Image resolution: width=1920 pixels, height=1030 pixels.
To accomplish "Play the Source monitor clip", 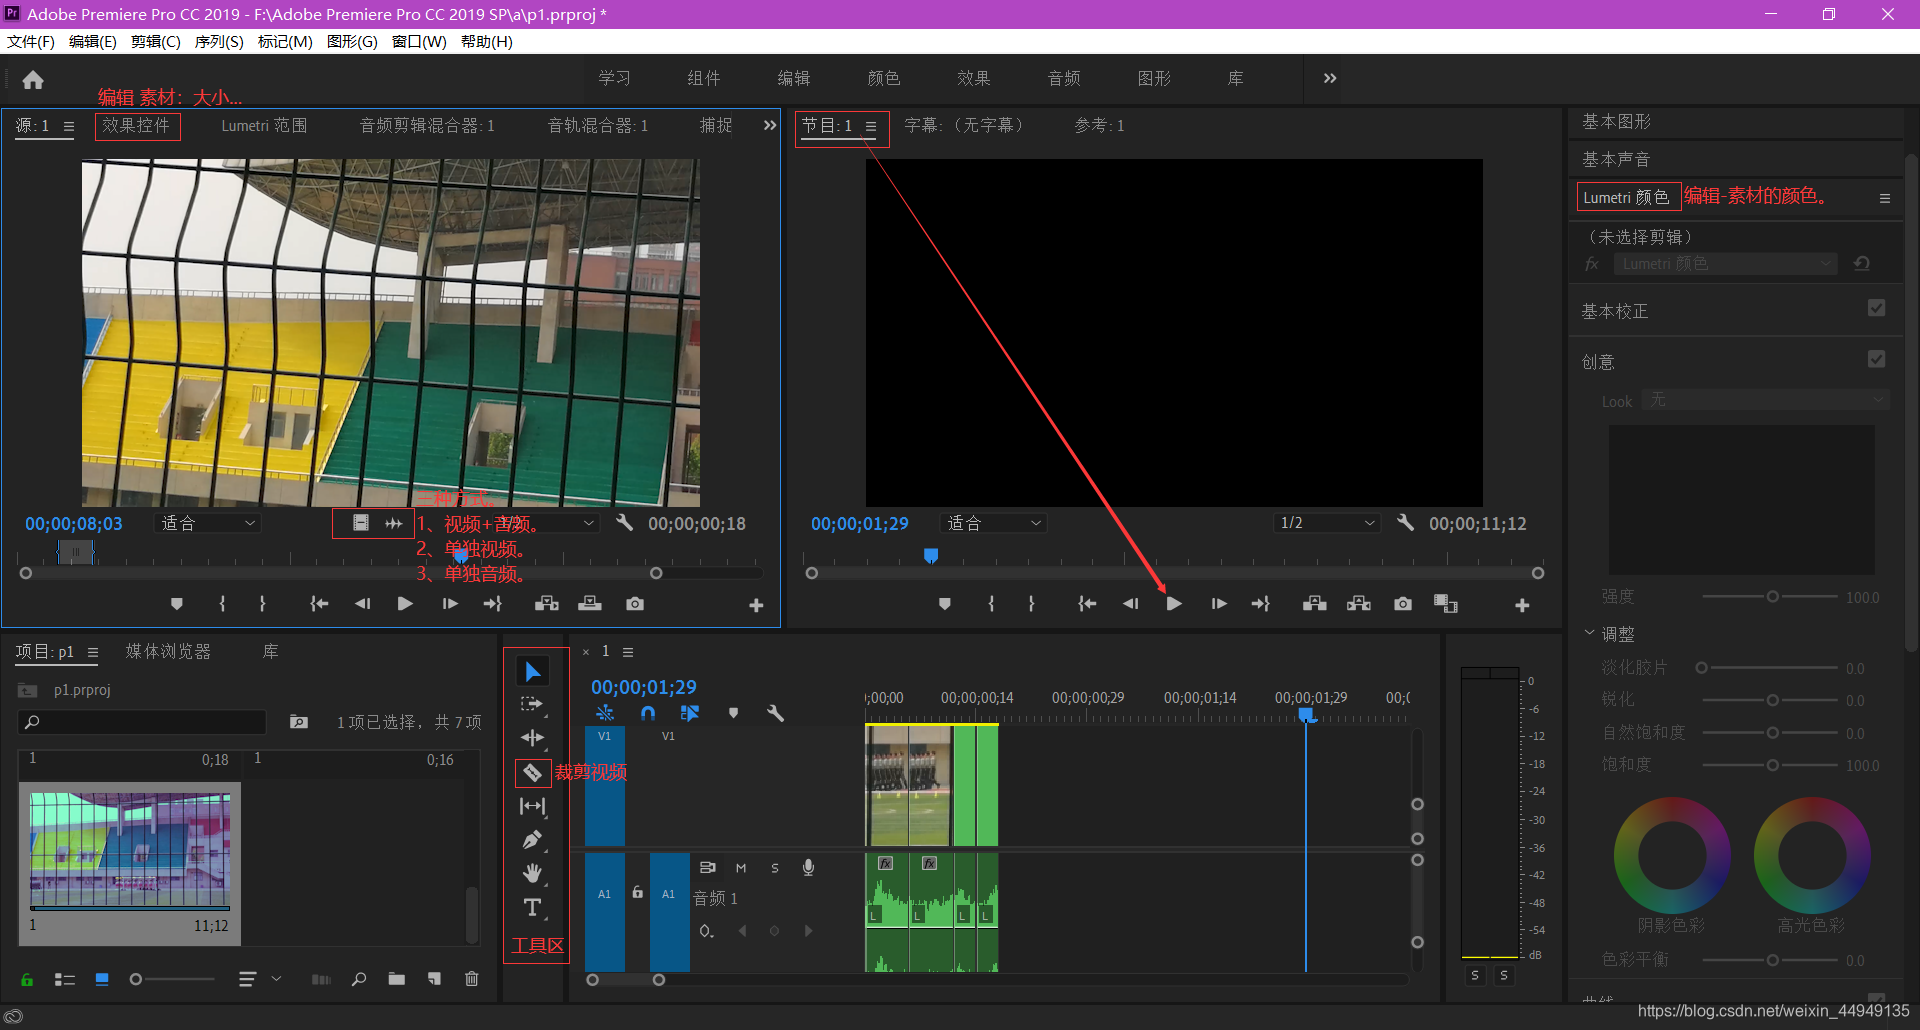I will pos(405,604).
